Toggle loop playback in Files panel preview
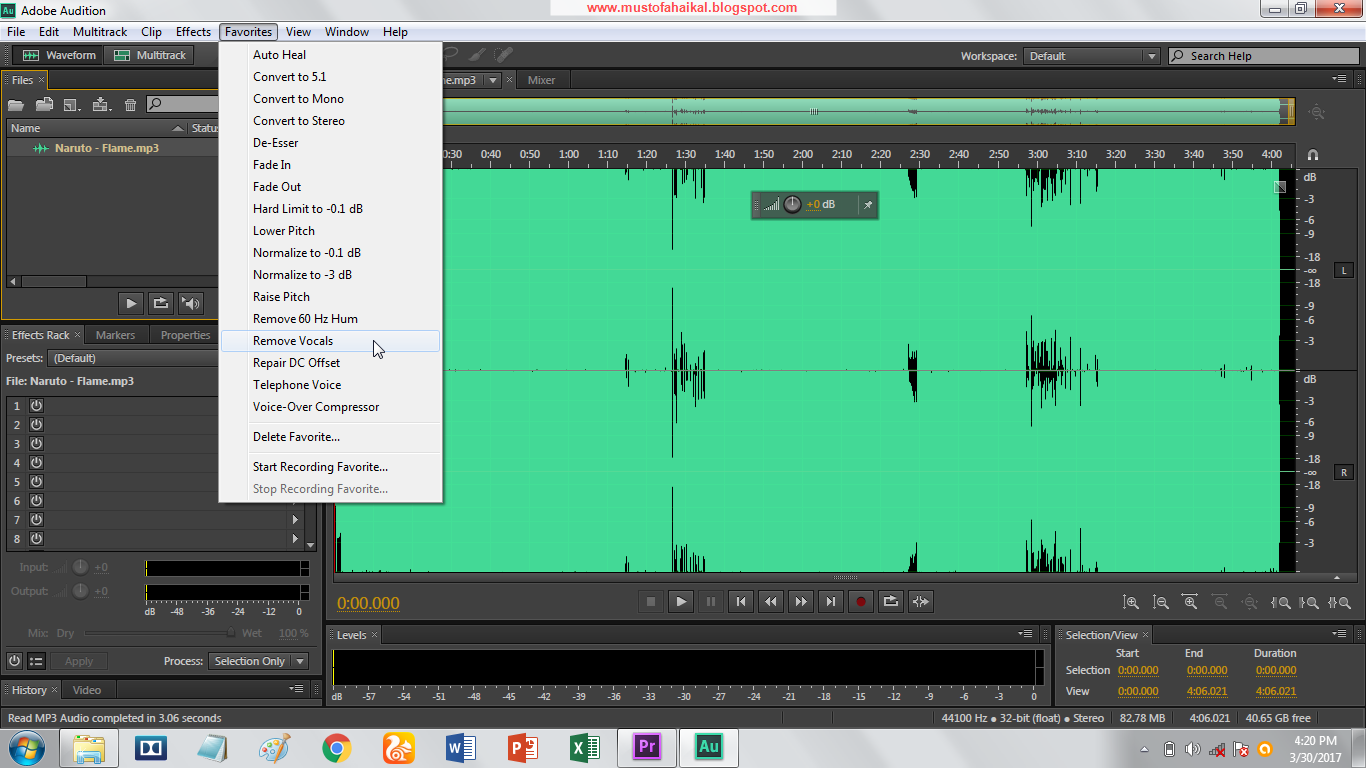Screen dimensions: 1366x768 (161, 303)
